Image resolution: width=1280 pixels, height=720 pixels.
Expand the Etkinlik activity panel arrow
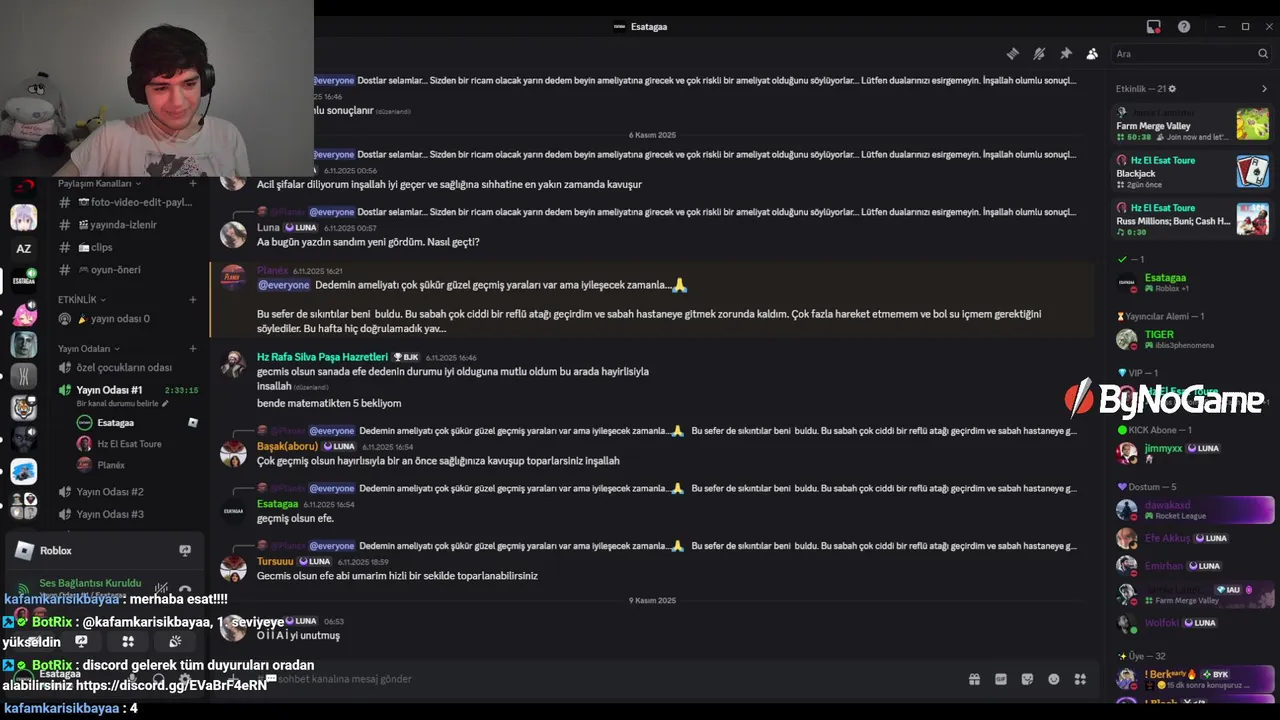[x=1264, y=89]
